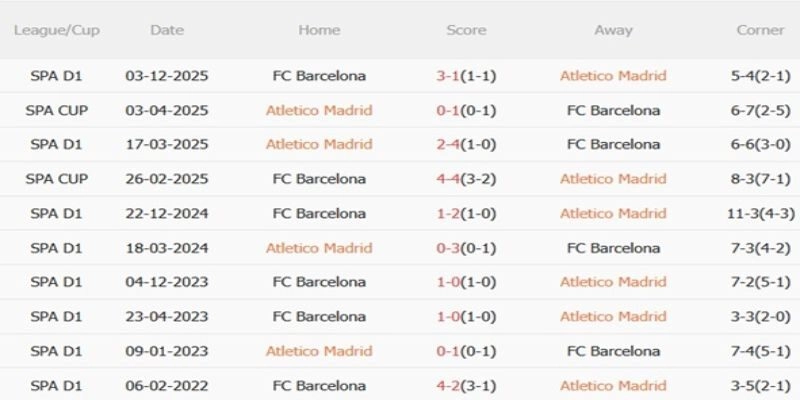Image resolution: width=800 pixels, height=400 pixels.
Task: Click the 8-3(7-1) corner result
Action: click(760, 179)
